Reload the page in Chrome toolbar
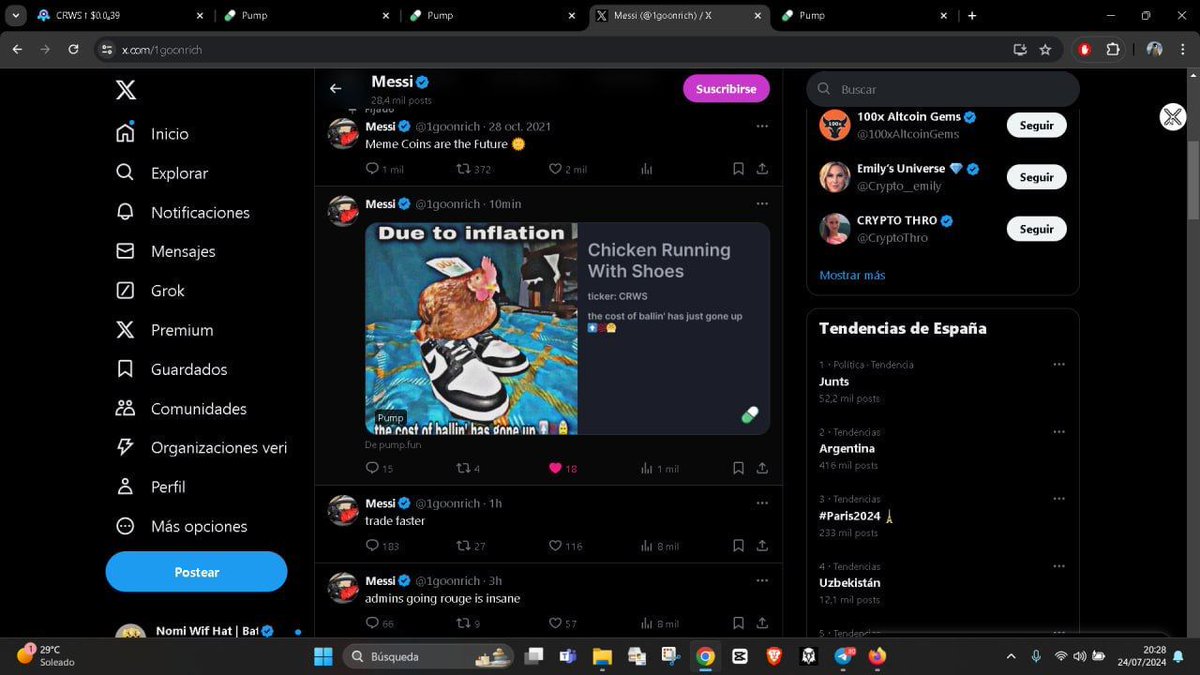 (x=73, y=49)
